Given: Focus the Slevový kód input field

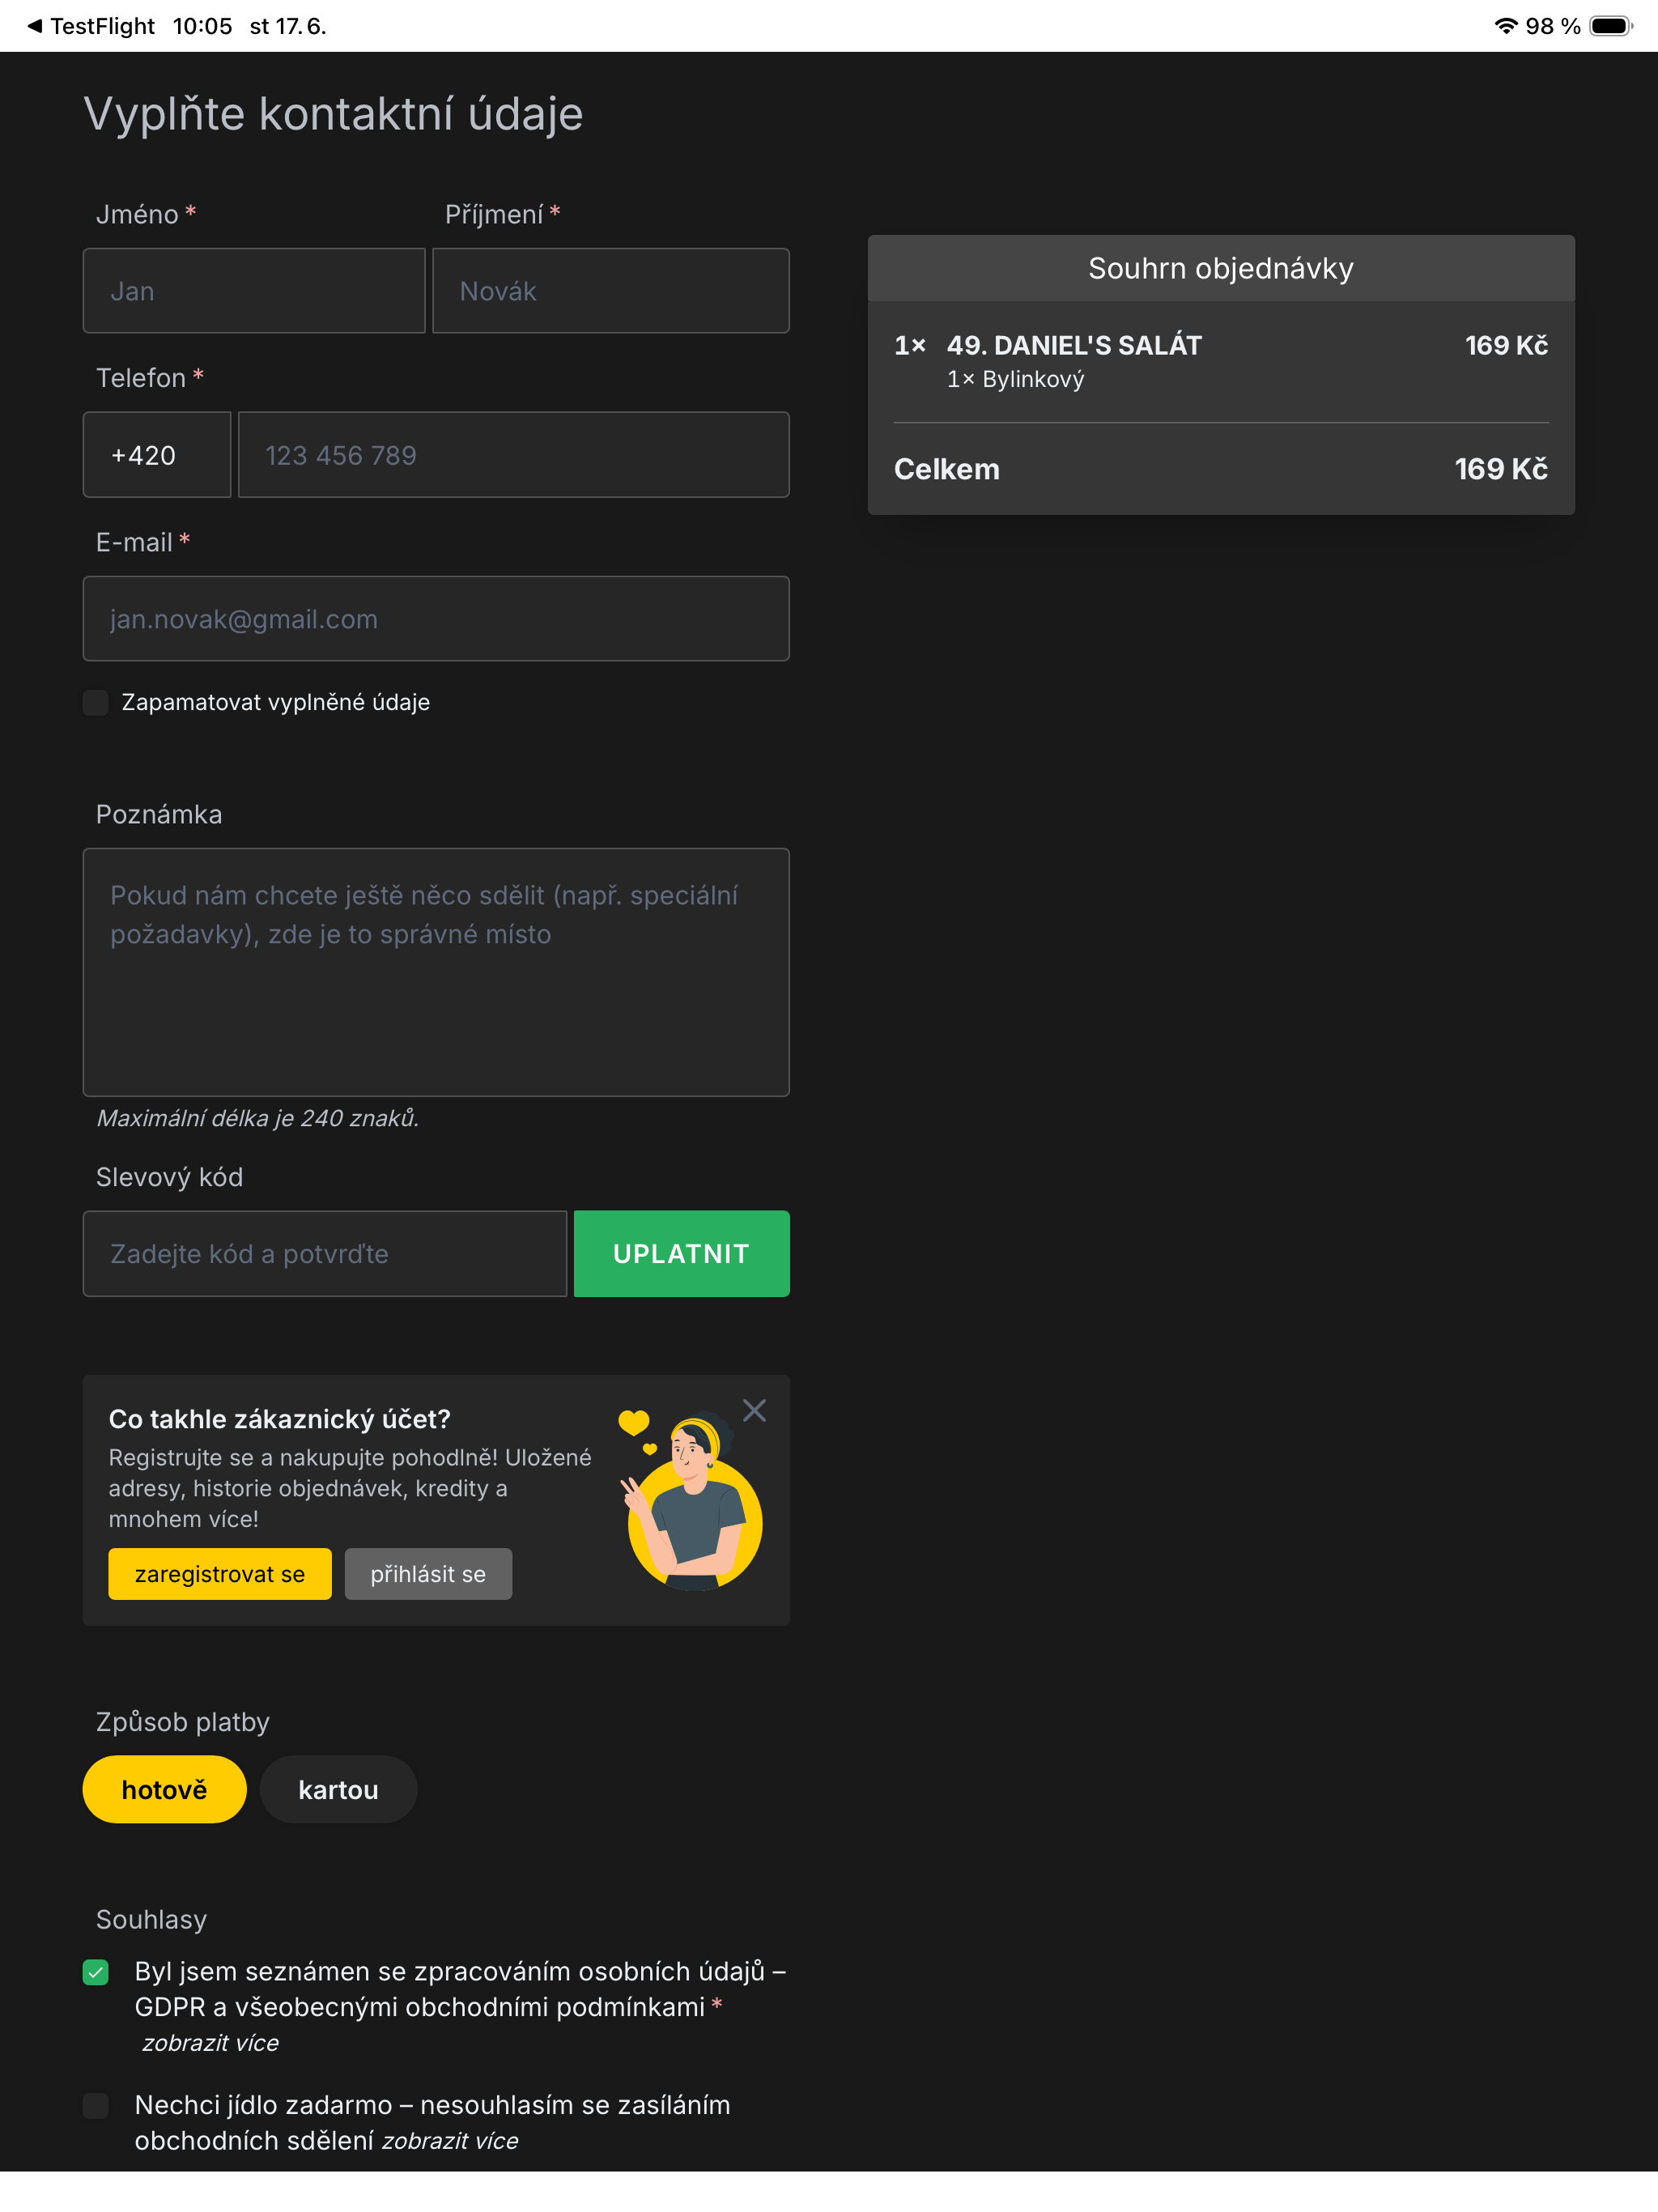Looking at the screenshot, I should (325, 1254).
